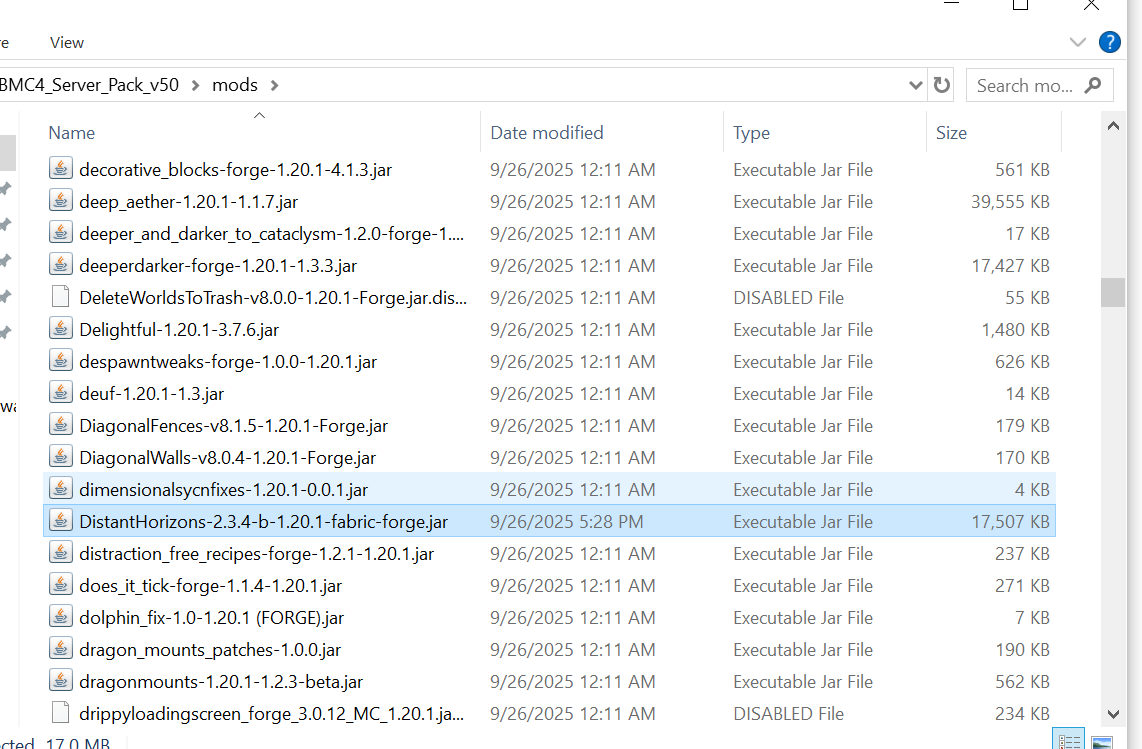The image size is (1142, 749).
Task: Click the 9/26/2025 5:28 PM date cell
Action: 567,522
